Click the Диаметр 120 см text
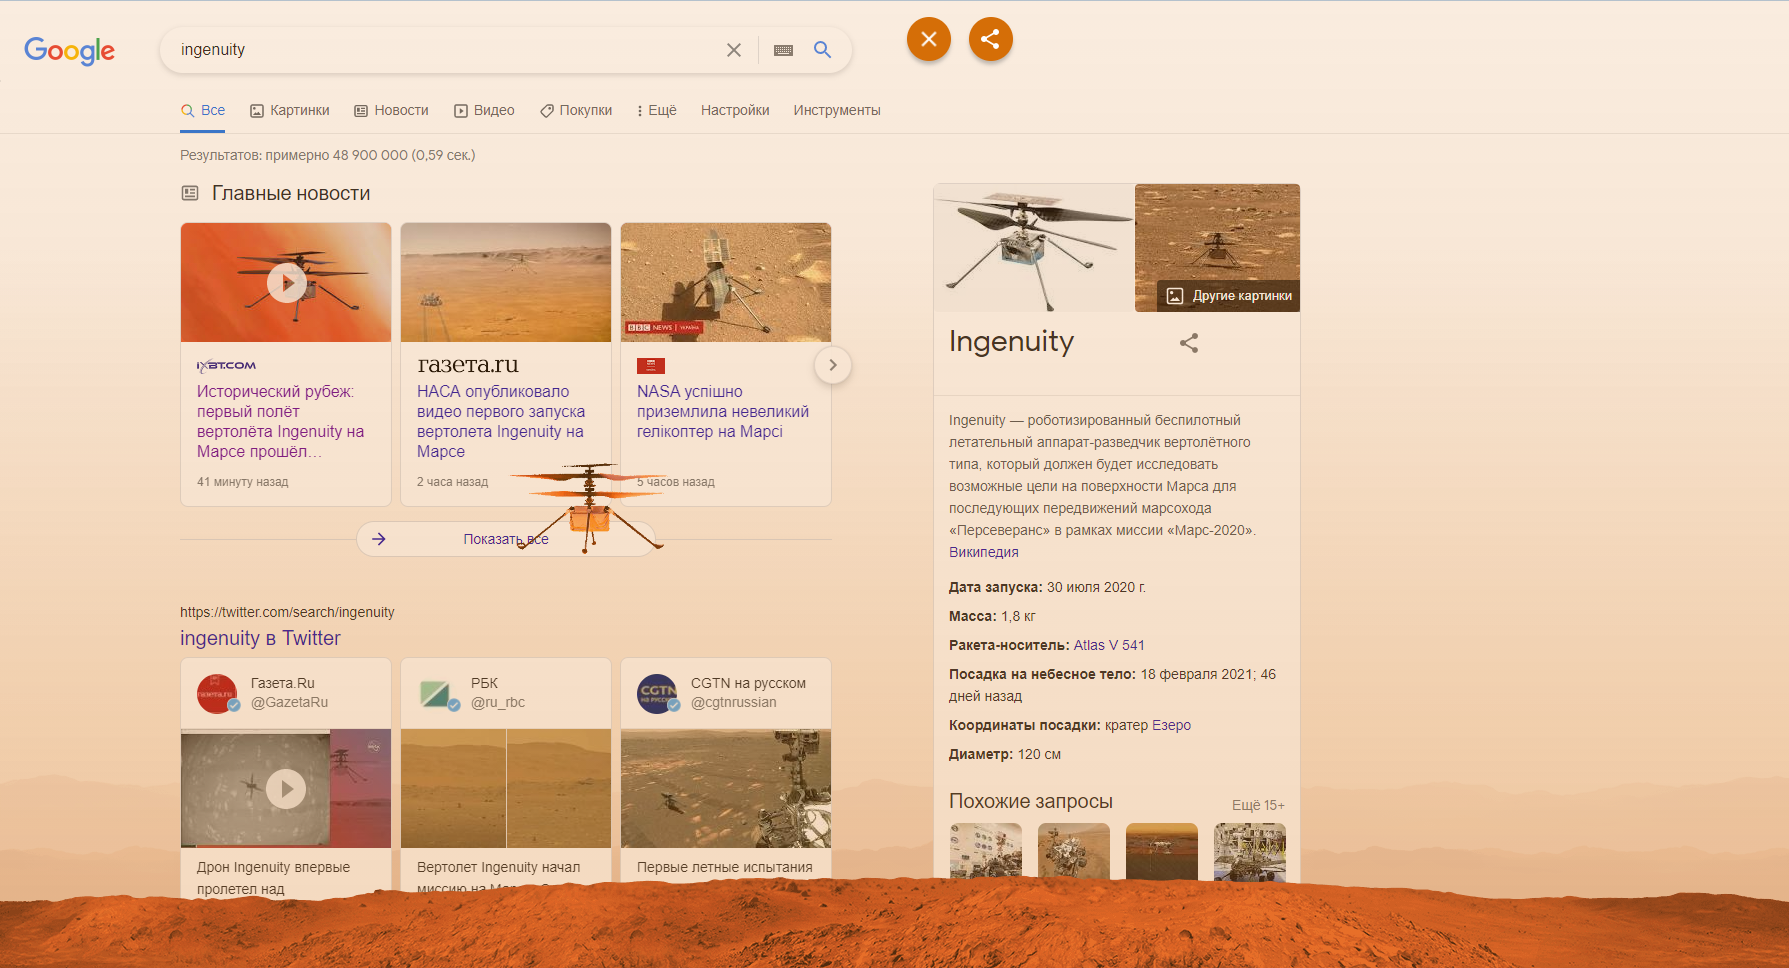The width and height of the screenshot is (1789, 968). tap(1005, 755)
